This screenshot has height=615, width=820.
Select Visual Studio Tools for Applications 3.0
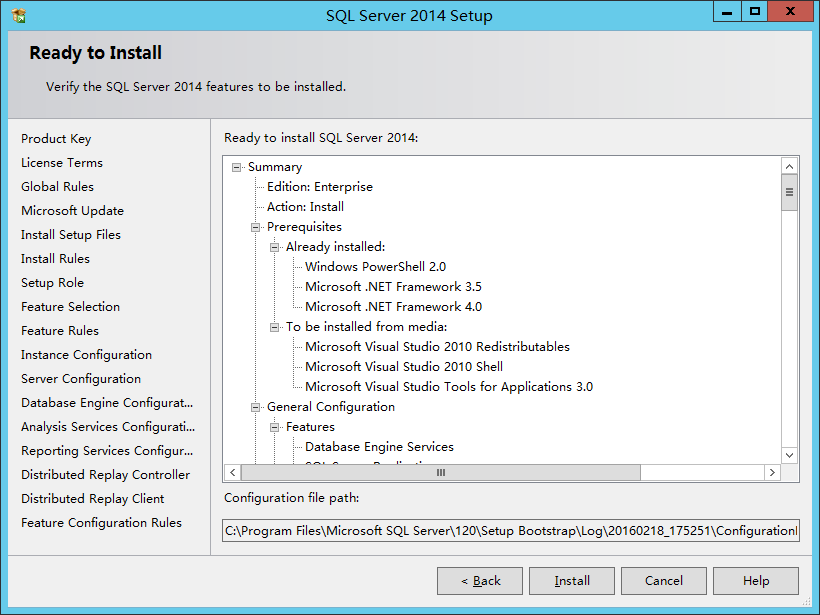coord(449,388)
